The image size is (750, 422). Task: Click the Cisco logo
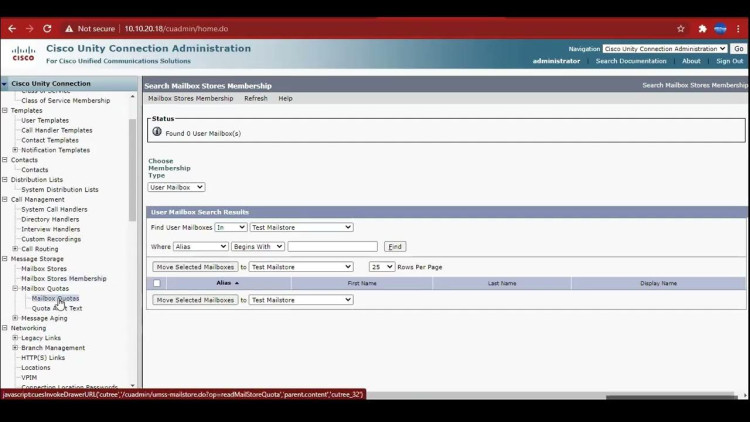click(23, 53)
